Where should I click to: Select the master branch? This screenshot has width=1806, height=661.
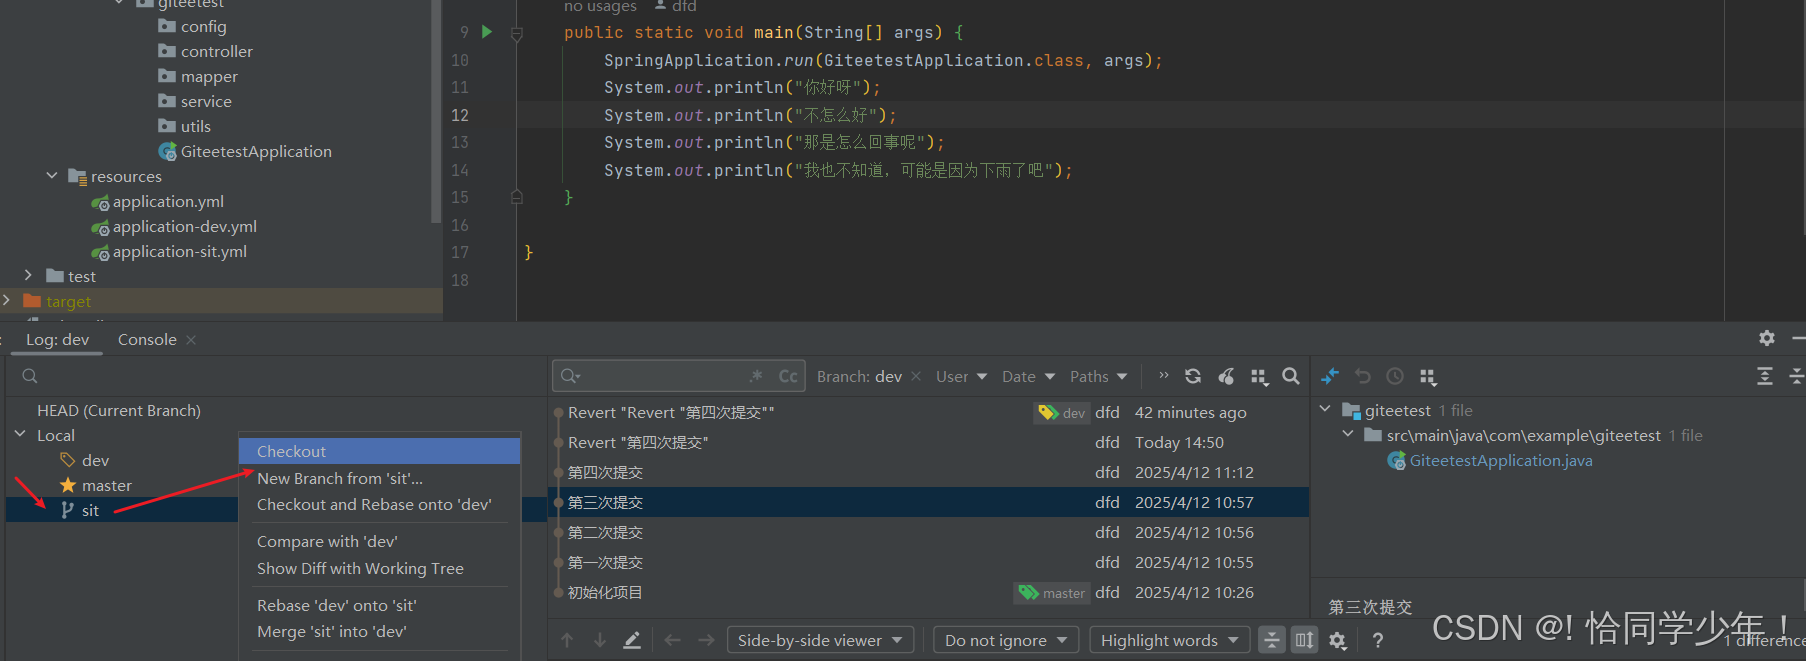pyautogui.click(x=107, y=485)
